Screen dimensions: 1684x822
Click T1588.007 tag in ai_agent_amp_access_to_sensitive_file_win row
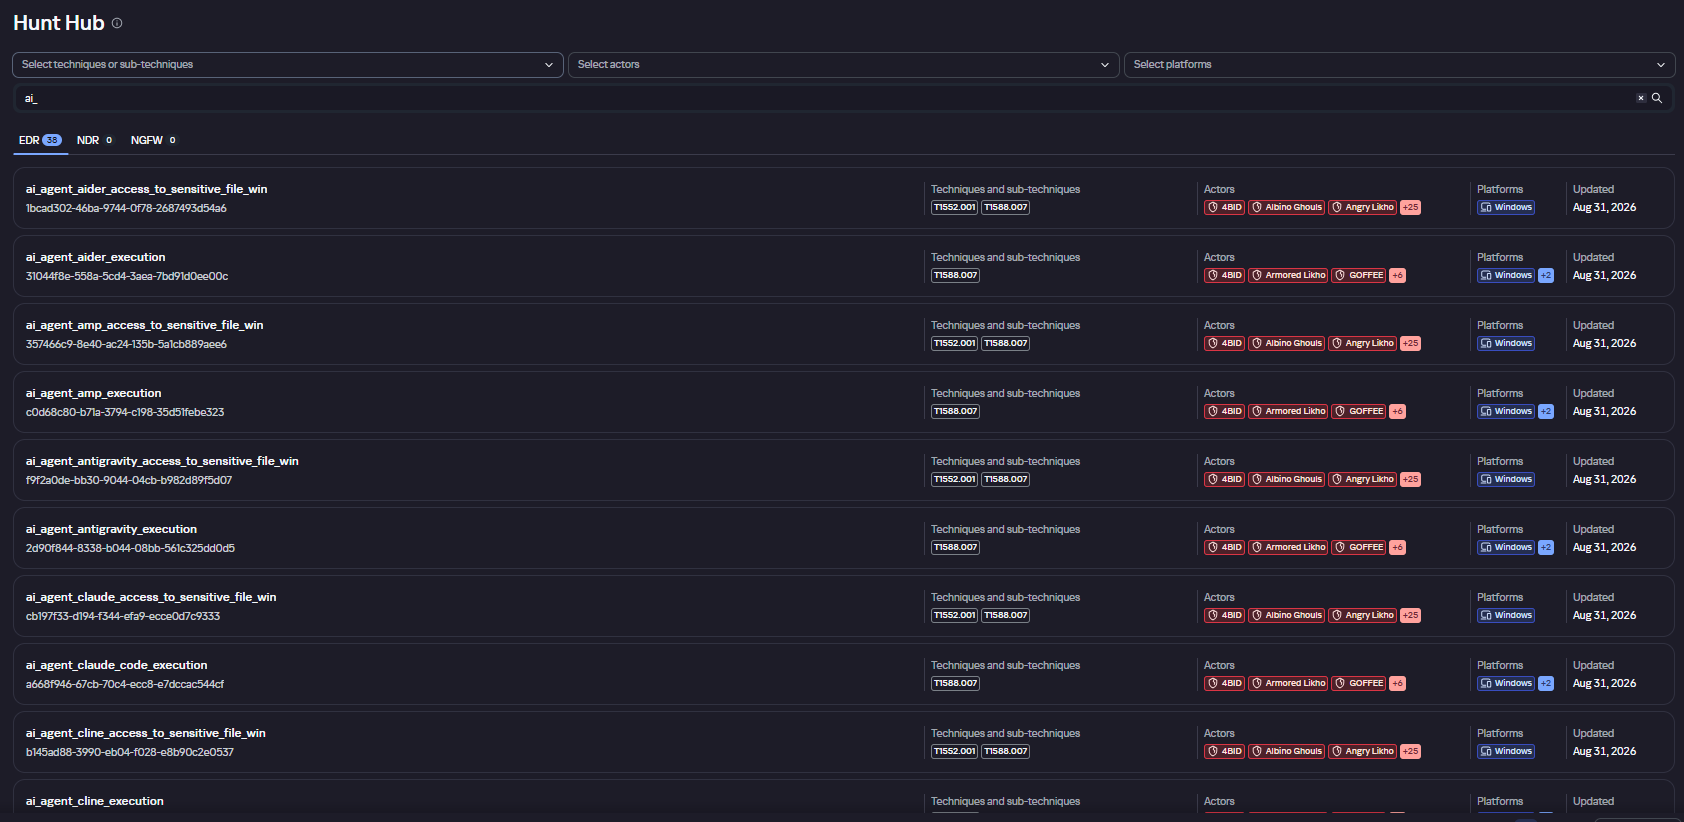tap(1006, 344)
